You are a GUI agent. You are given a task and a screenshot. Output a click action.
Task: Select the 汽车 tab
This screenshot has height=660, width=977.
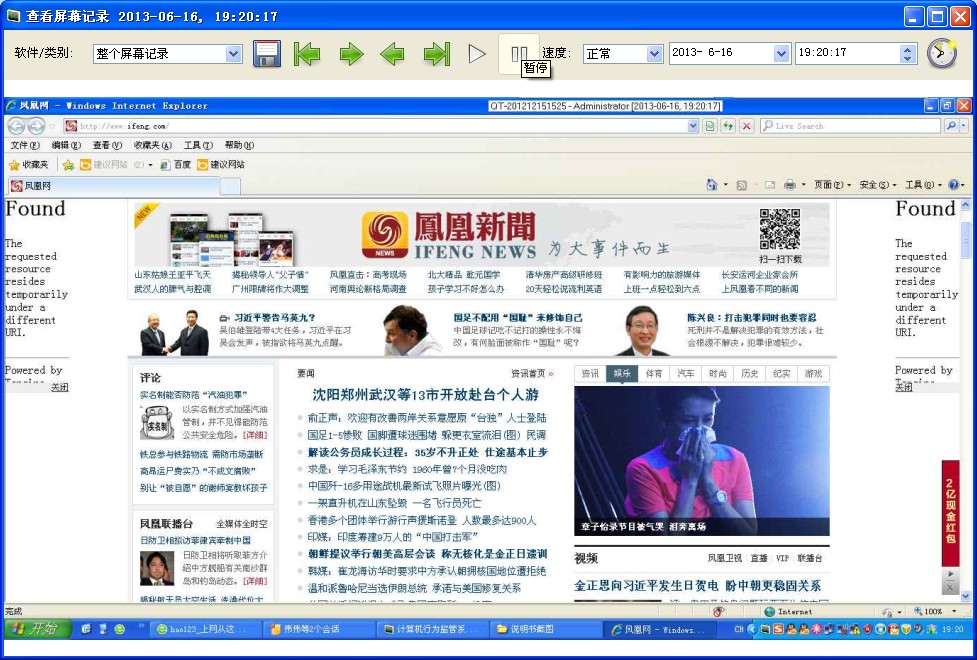(685, 373)
